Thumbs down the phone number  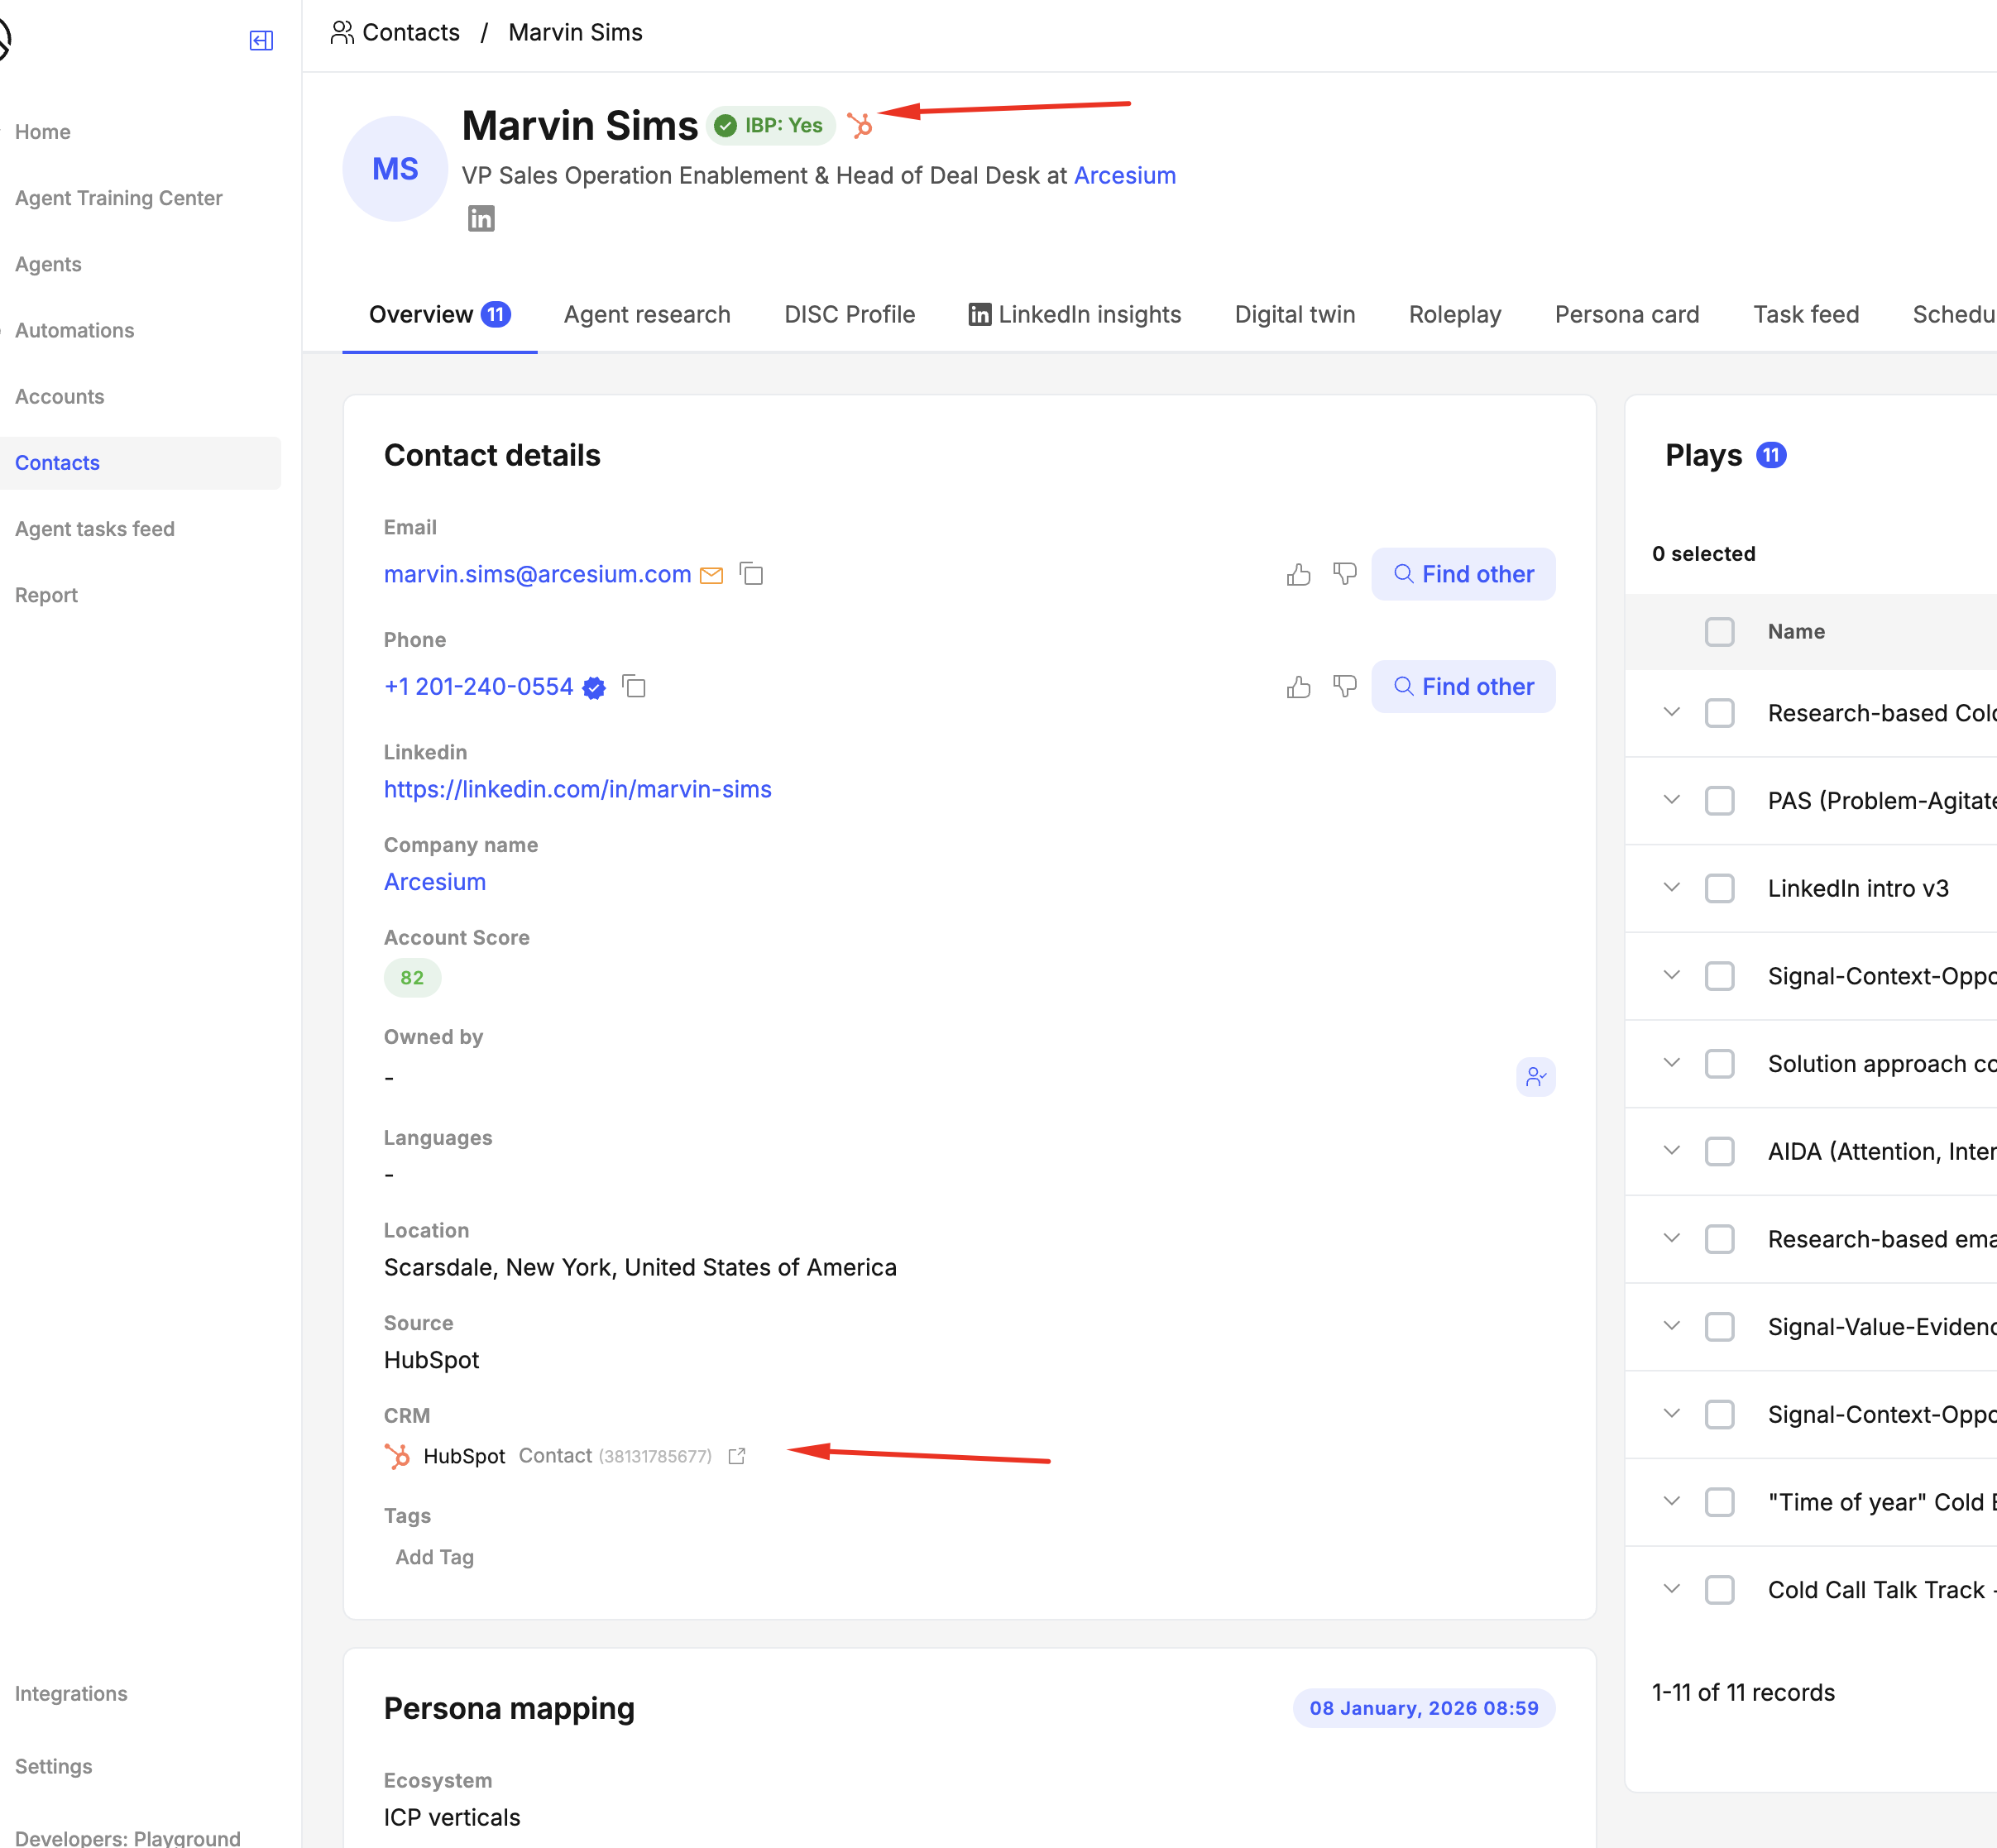coord(1344,687)
